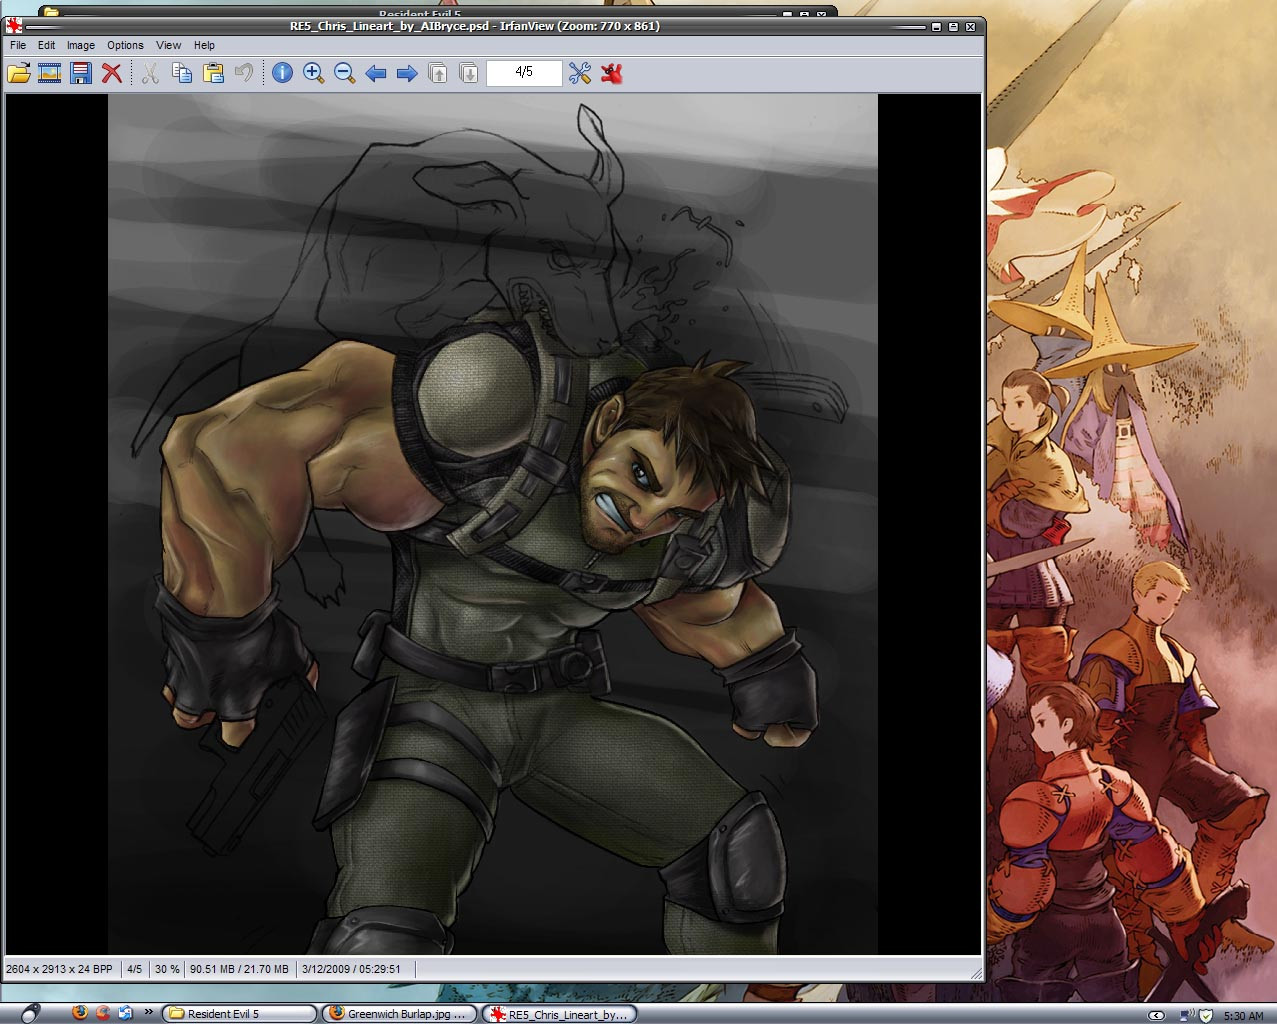
Task: Click the 4/5 page number field
Action: 524,72
